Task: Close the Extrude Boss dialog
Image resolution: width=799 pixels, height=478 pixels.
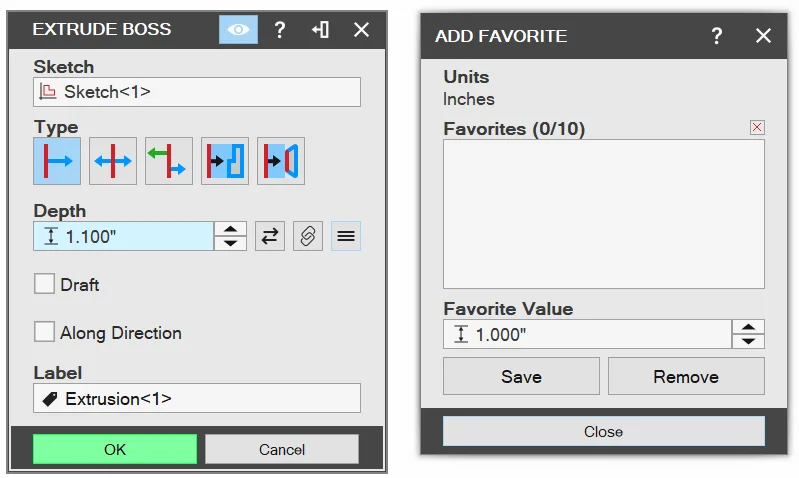Action: (x=361, y=30)
